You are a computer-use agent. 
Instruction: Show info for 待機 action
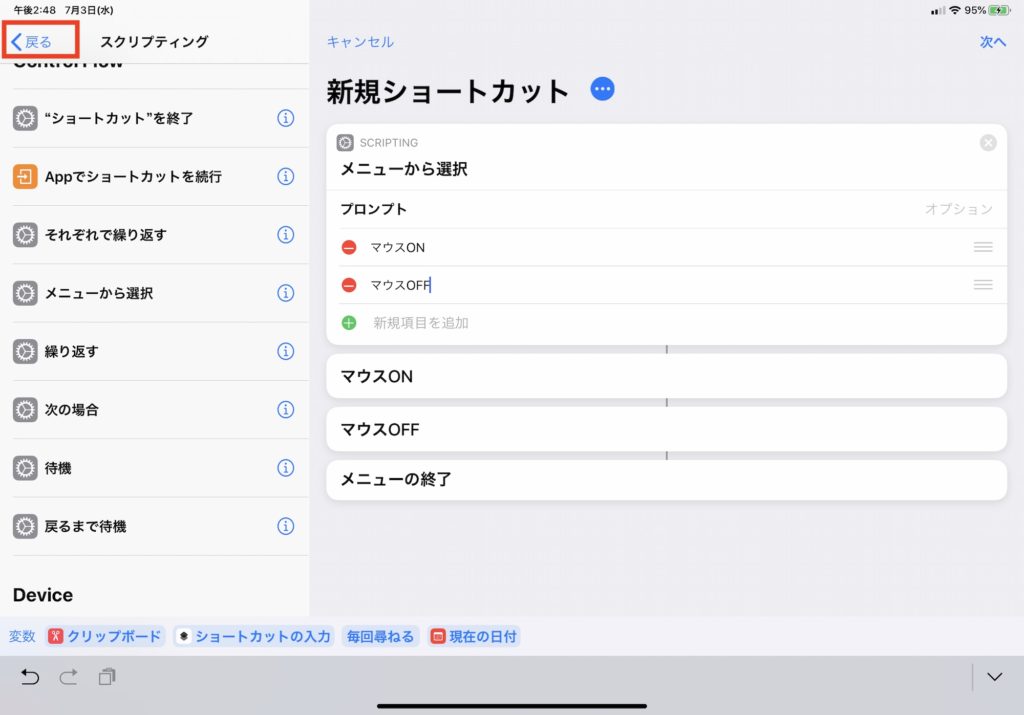(x=285, y=468)
